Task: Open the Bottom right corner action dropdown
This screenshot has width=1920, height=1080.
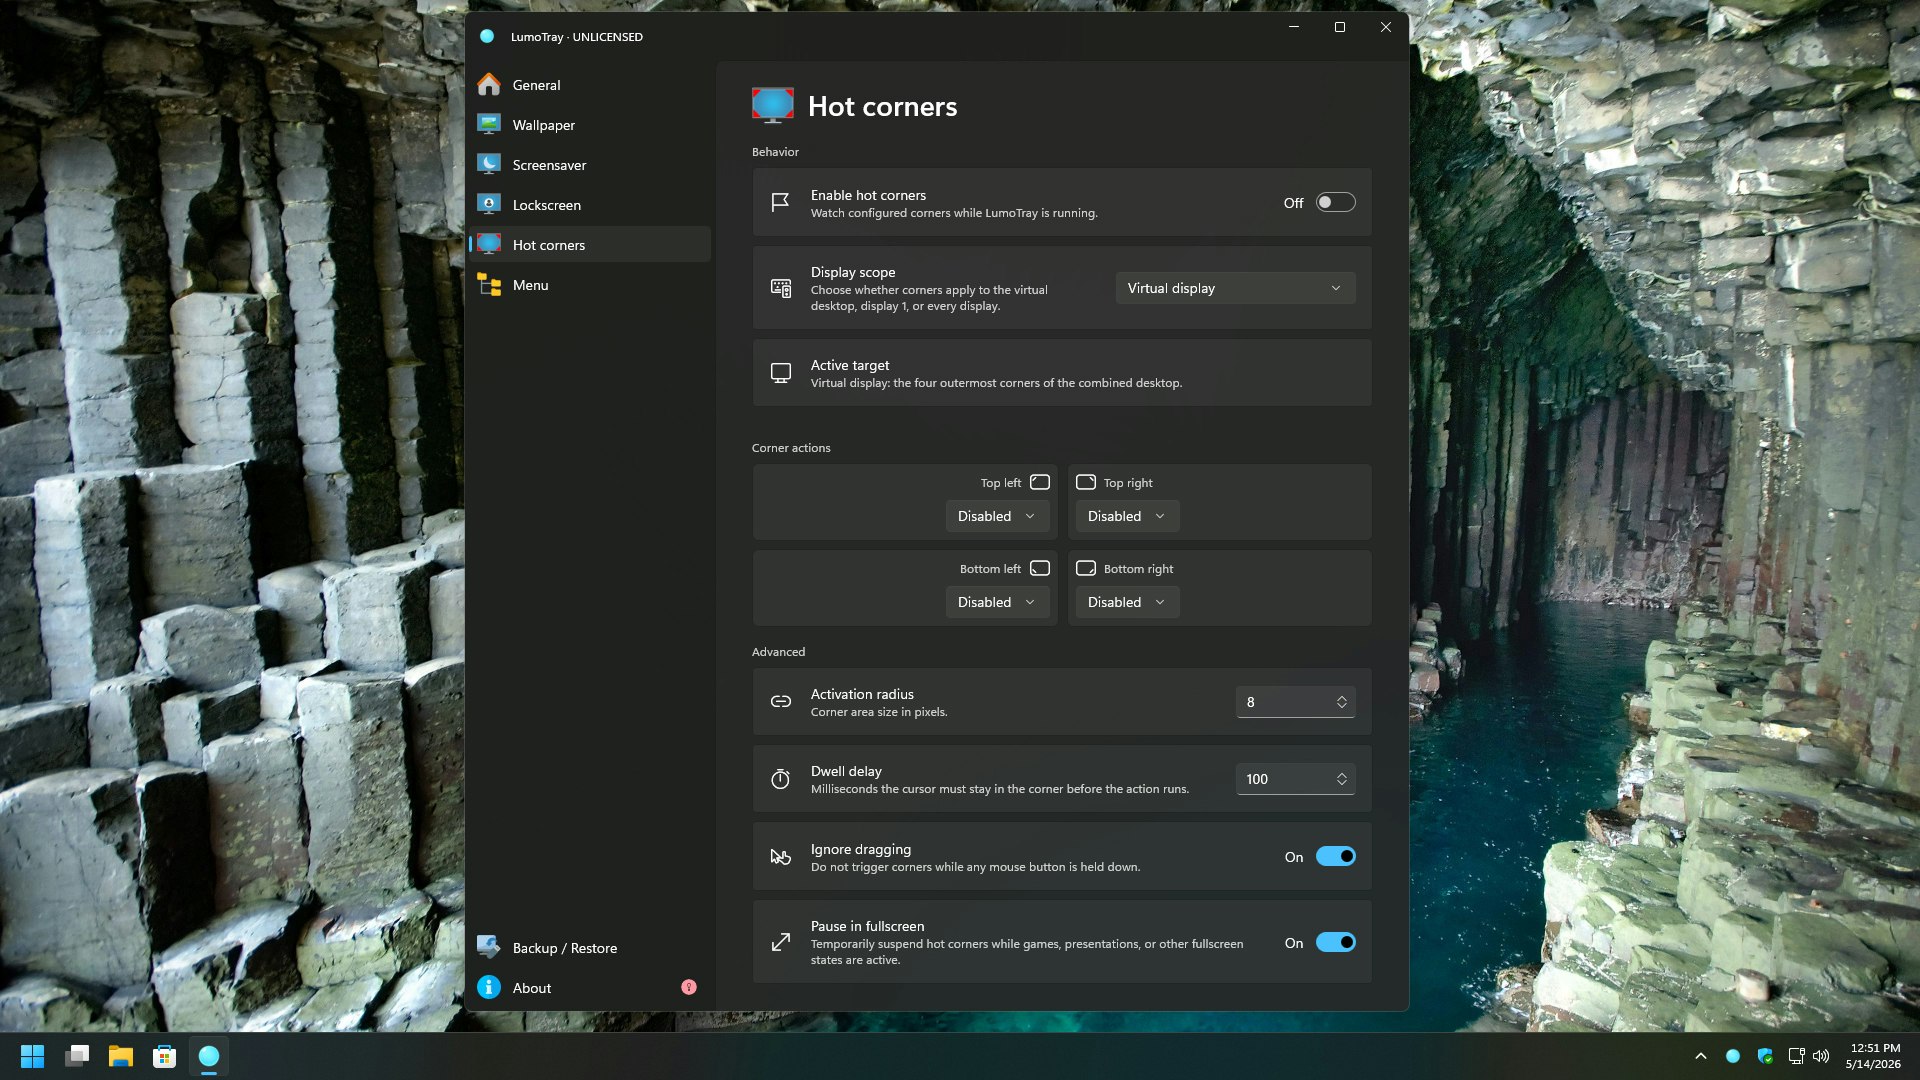Action: coord(1127,602)
